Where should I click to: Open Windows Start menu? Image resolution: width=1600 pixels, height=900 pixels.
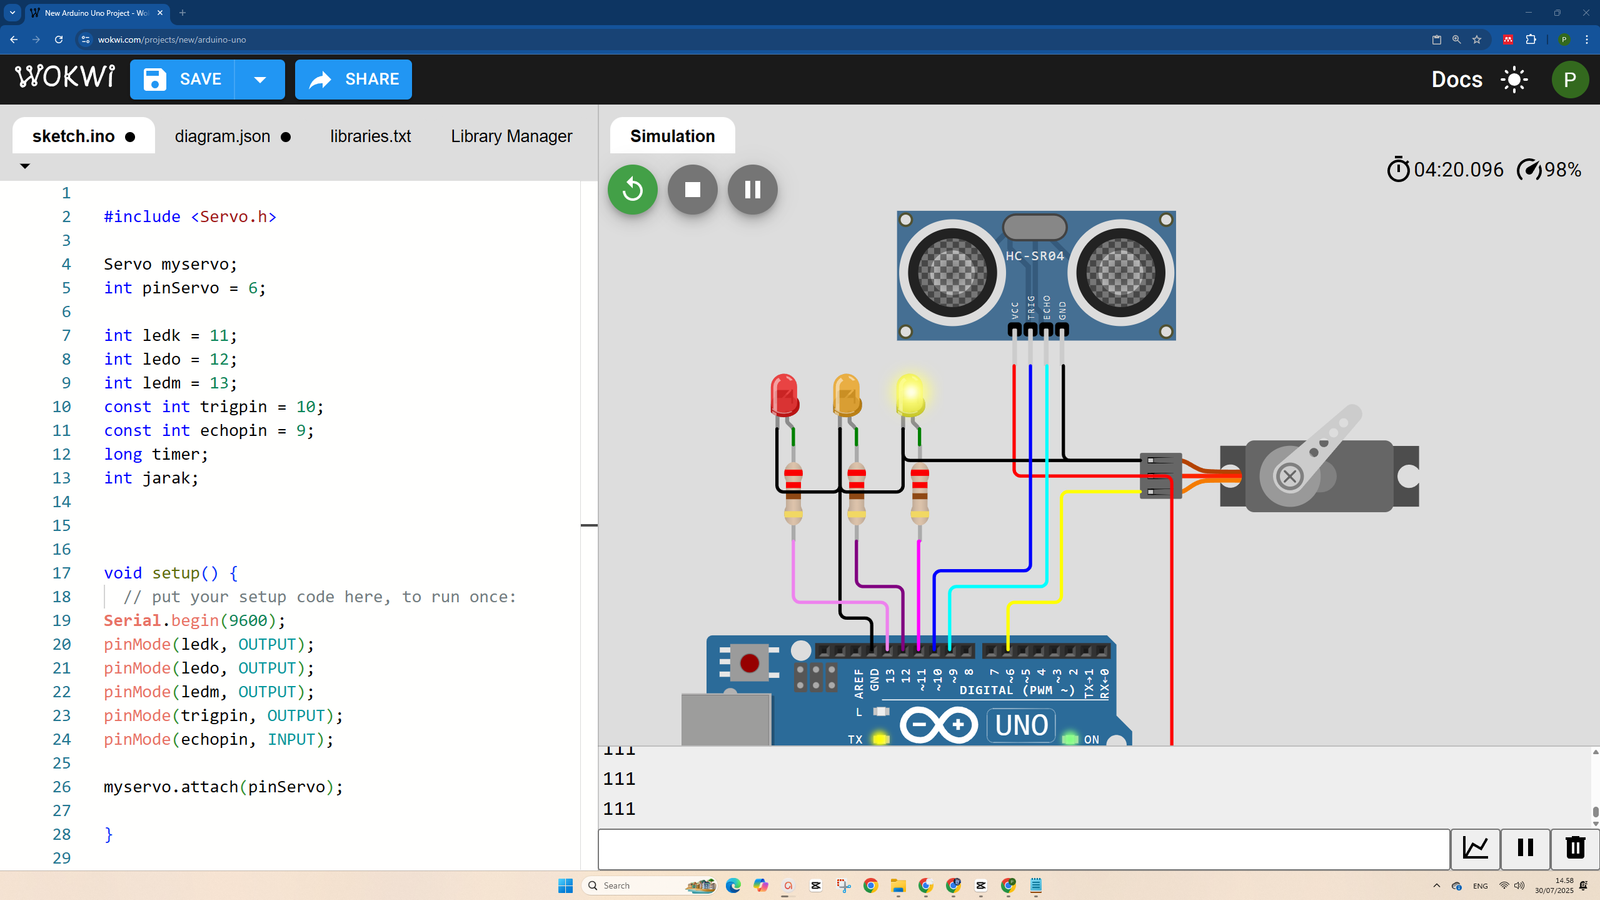tap(565, 885)
